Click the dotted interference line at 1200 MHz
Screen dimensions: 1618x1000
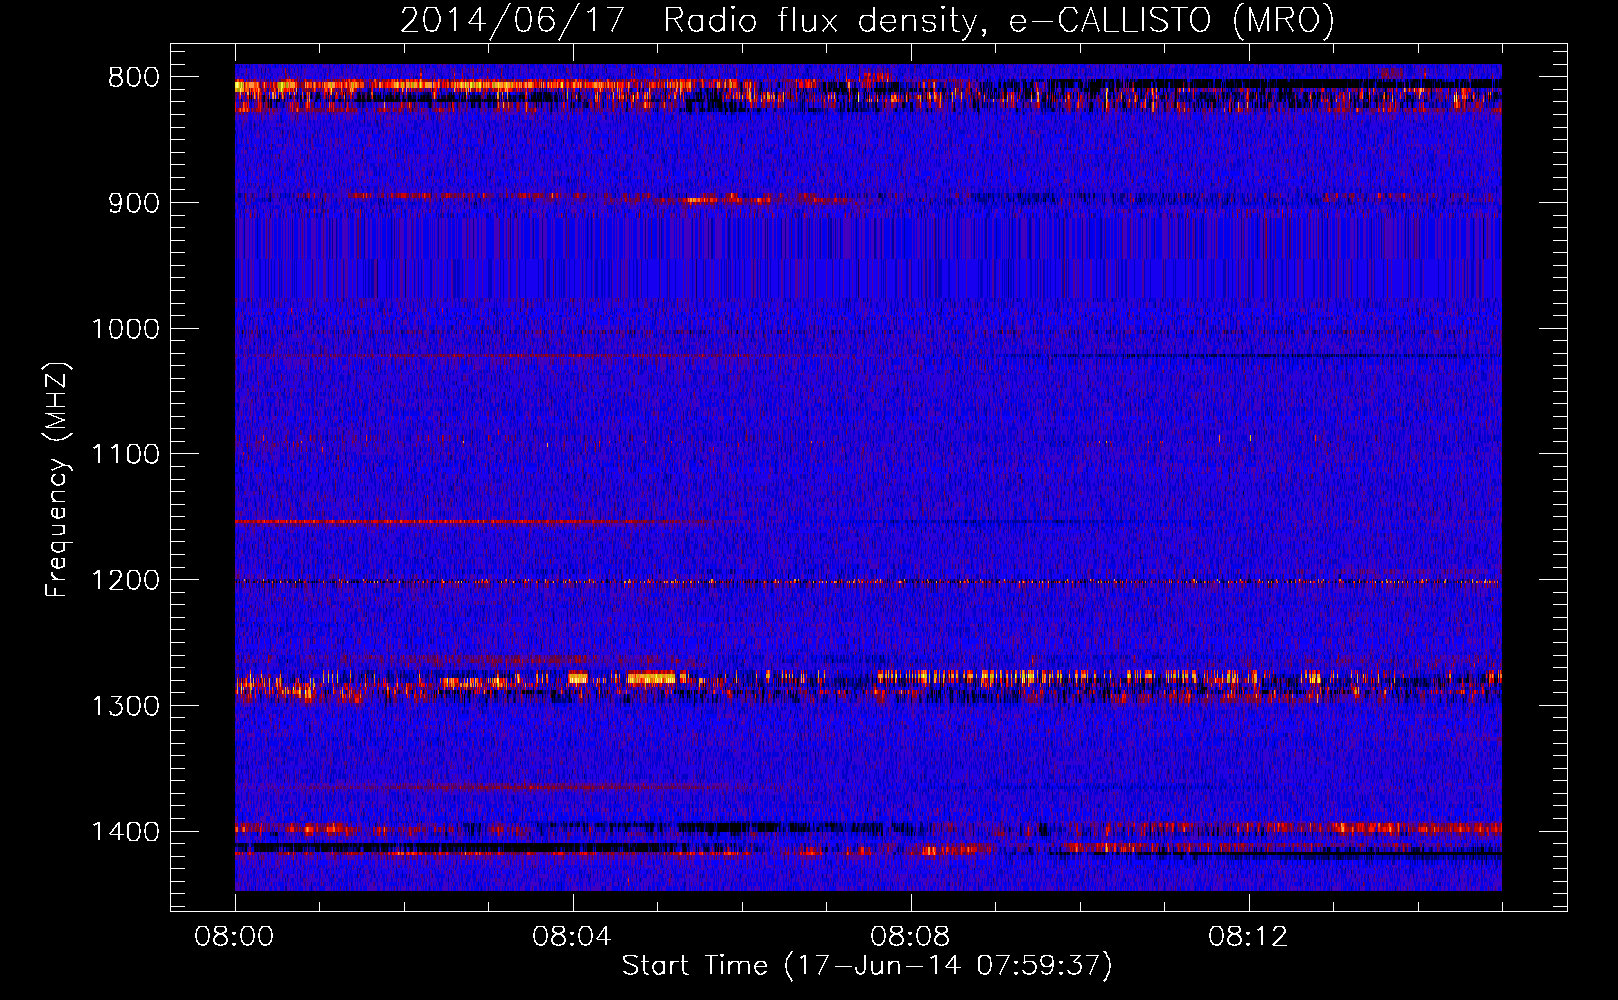(868, 581)
